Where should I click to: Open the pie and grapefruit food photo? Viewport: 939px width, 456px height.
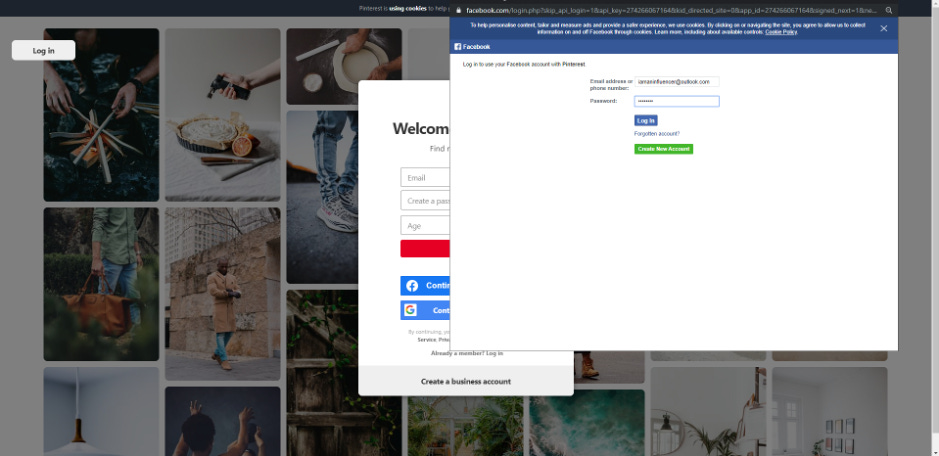coord(223,114)
